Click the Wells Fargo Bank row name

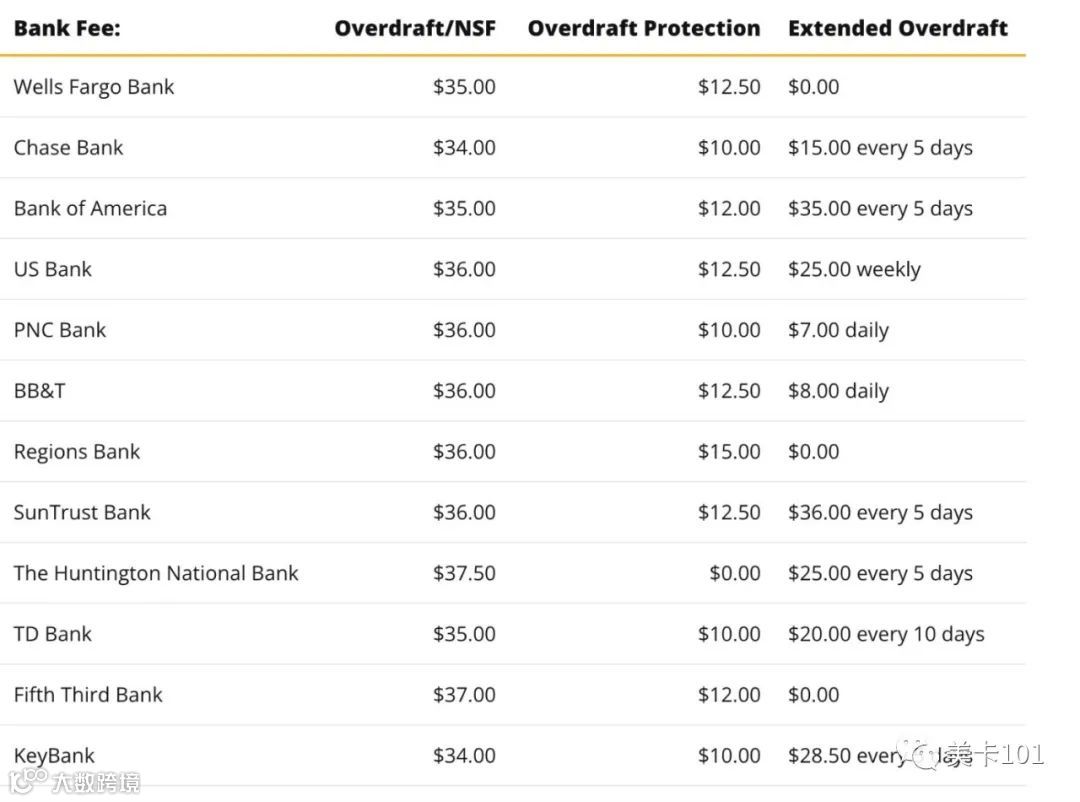(94, 87)
